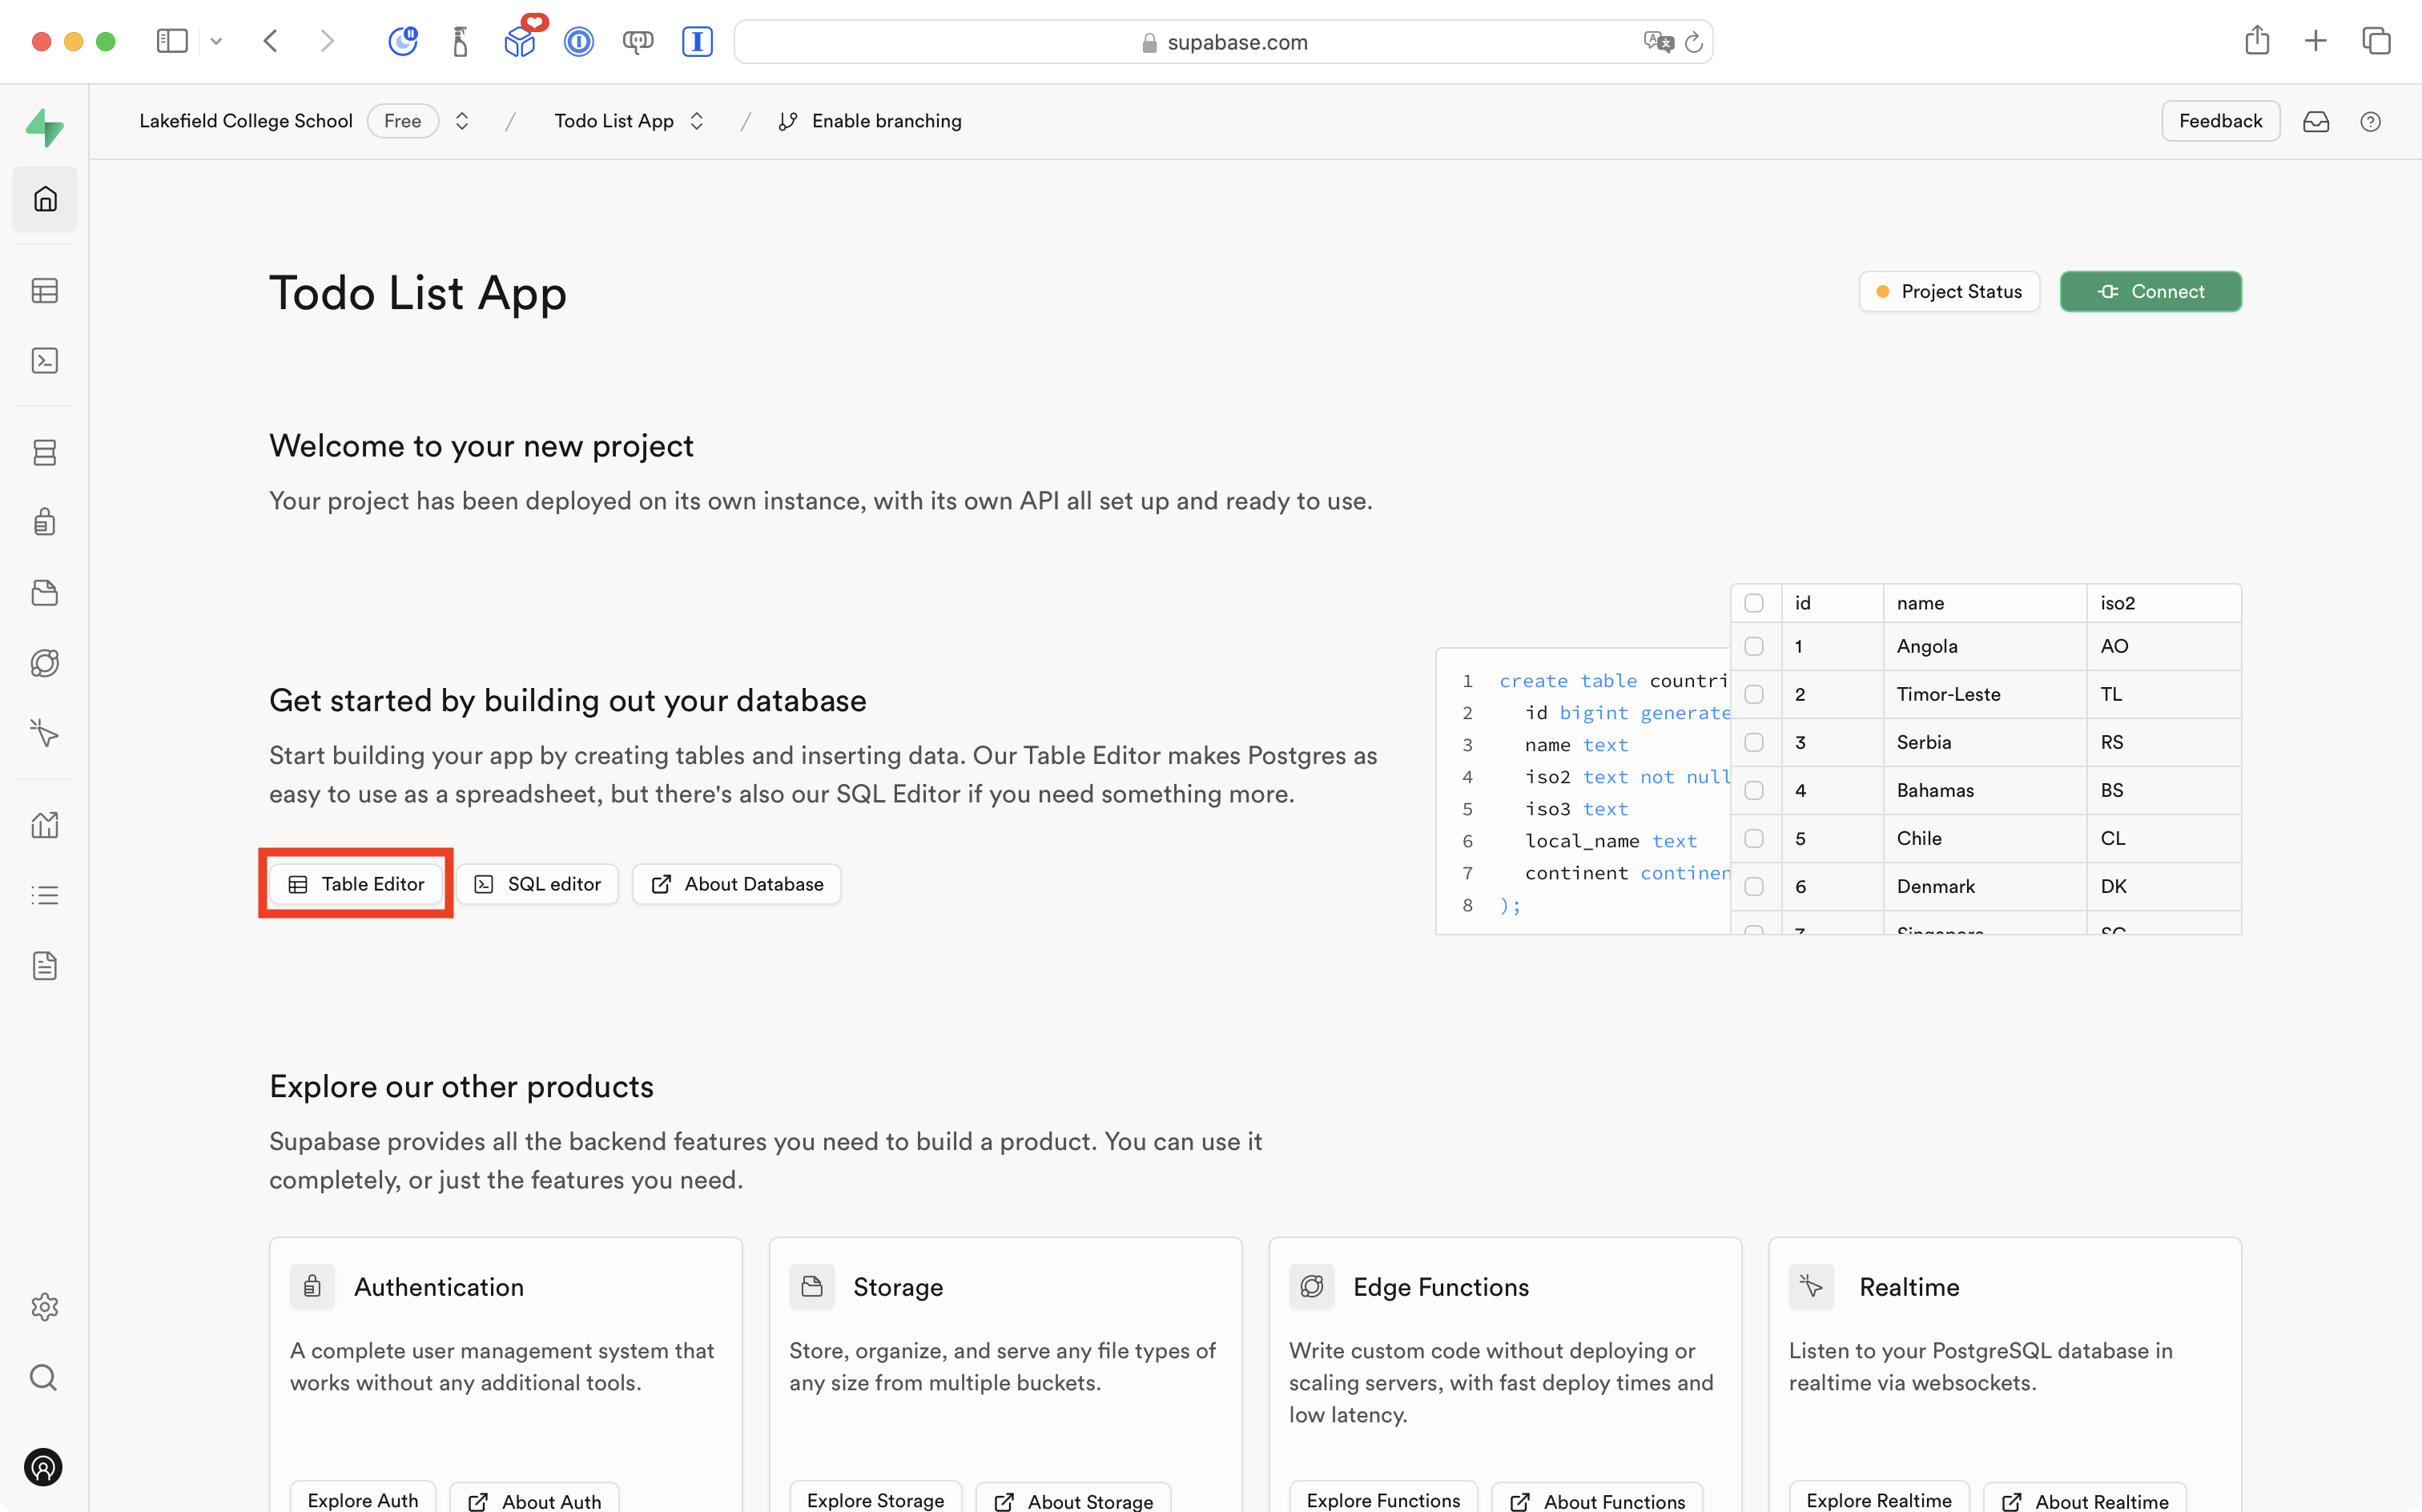Open Storage icon in left sidebar
The height and width of the screenshot is (1512, 2422).
click(x=45, y=593)
